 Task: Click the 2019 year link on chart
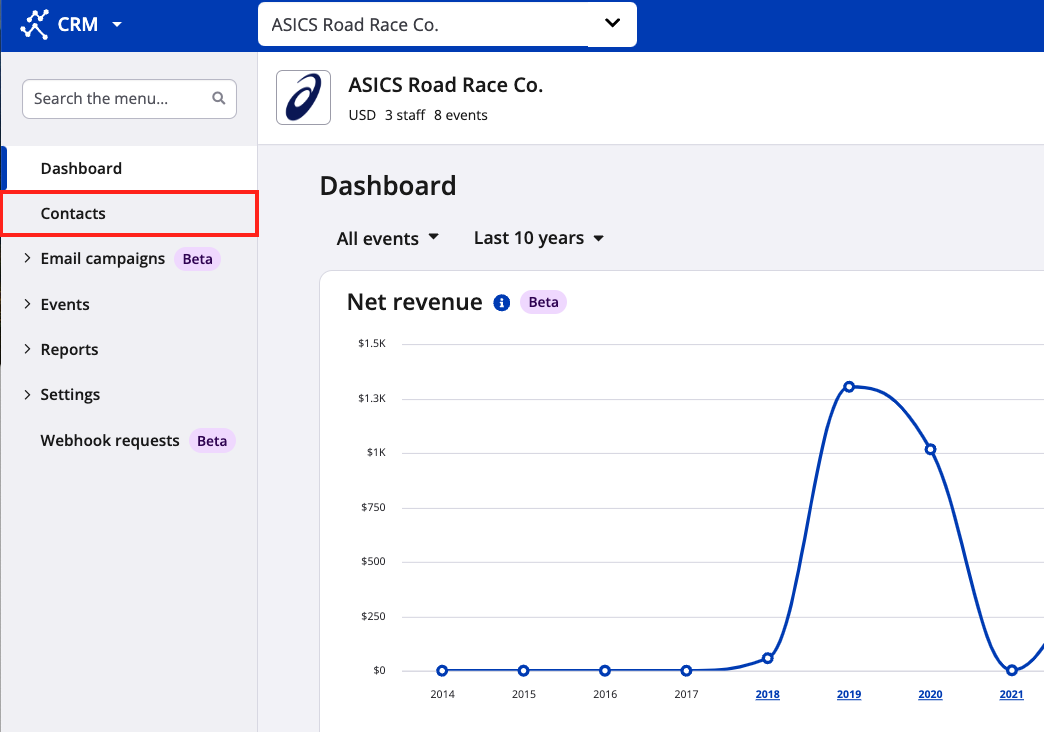tap(849, 694)
